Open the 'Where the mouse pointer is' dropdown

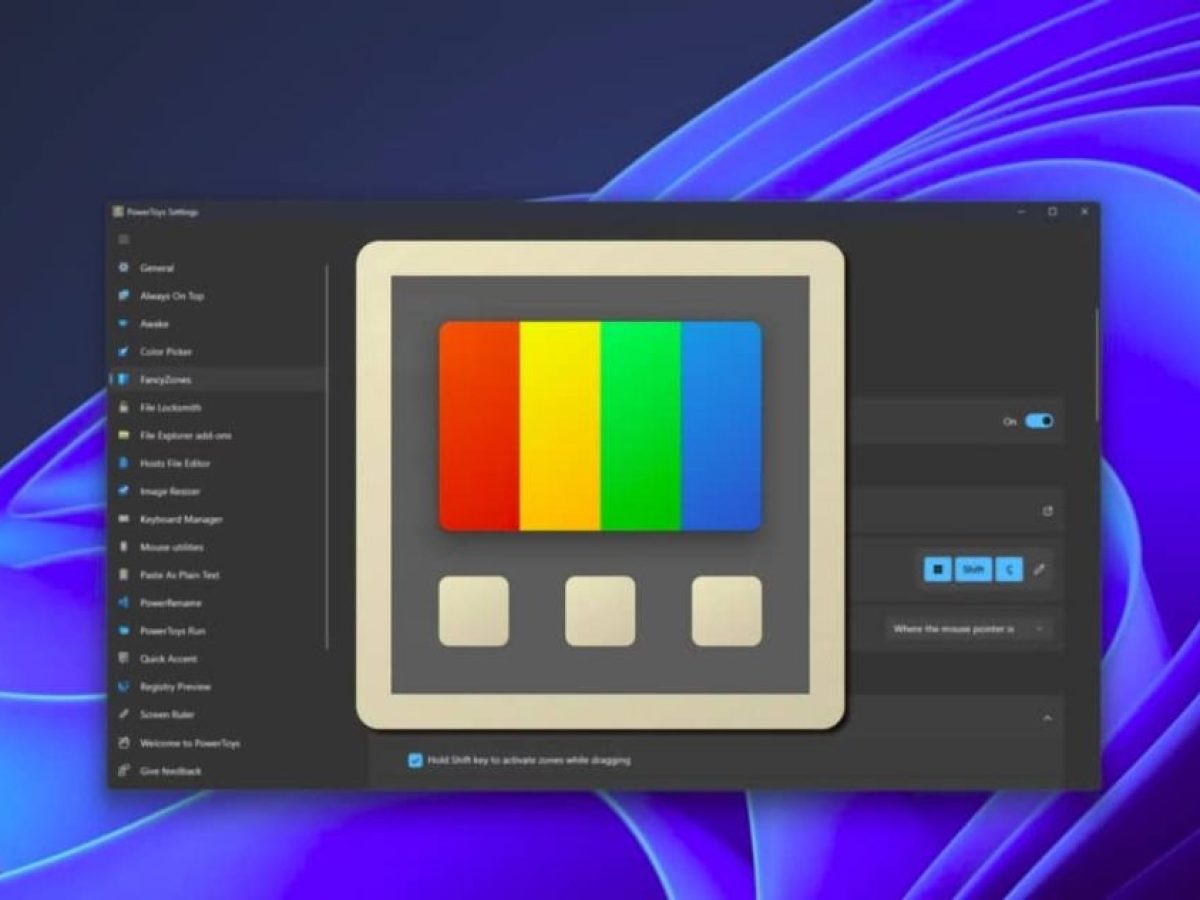(968, 629)
